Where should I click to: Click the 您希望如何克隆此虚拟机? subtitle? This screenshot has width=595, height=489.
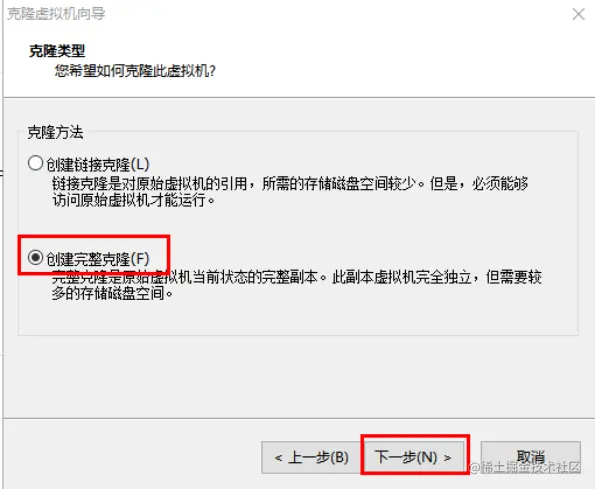pyautogui.click(x=135, y=71)
